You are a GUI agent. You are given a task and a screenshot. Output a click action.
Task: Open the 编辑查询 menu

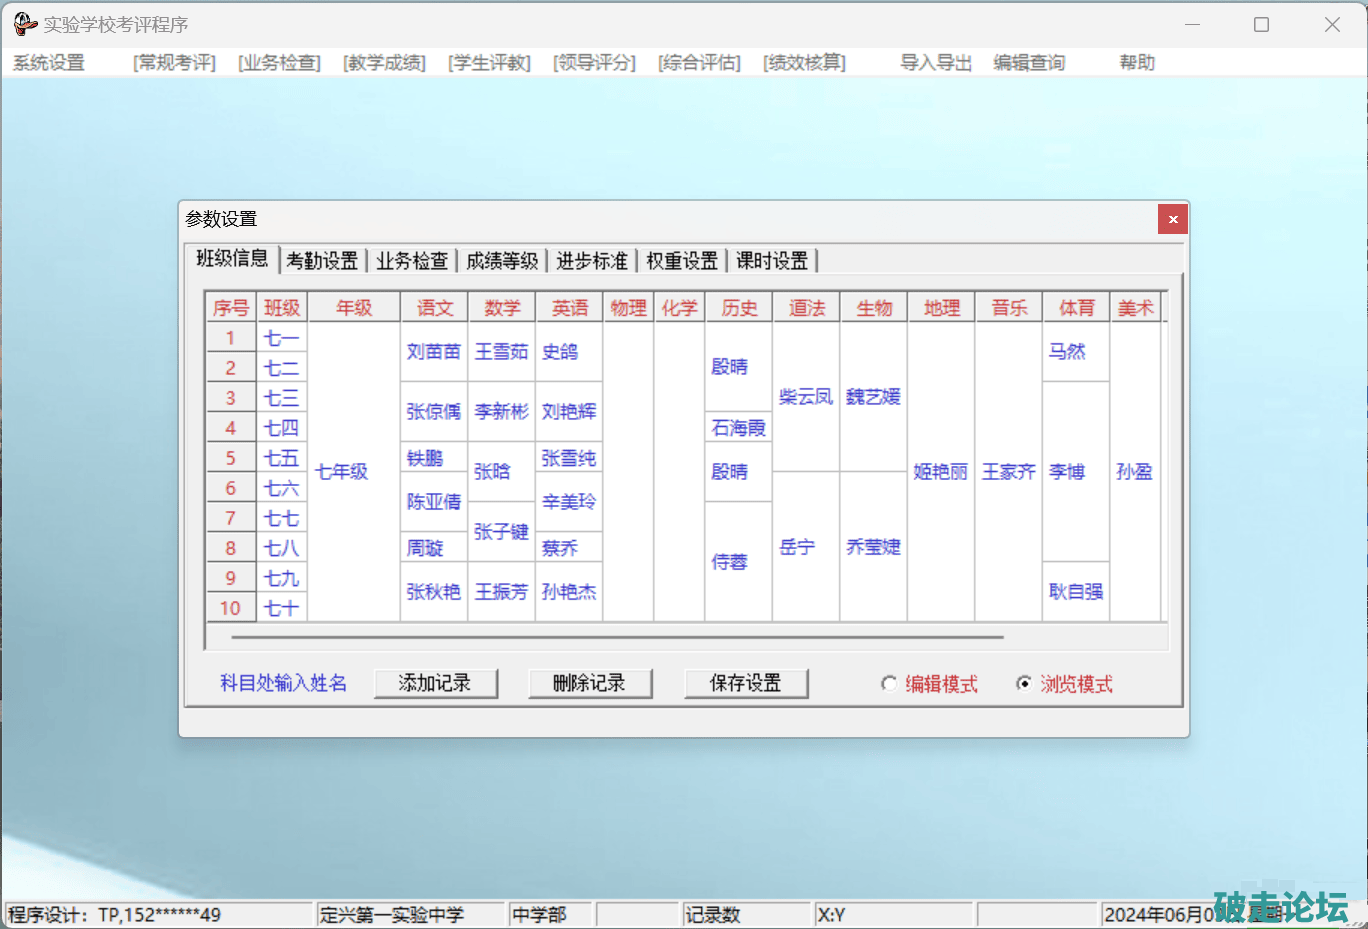1029,63
